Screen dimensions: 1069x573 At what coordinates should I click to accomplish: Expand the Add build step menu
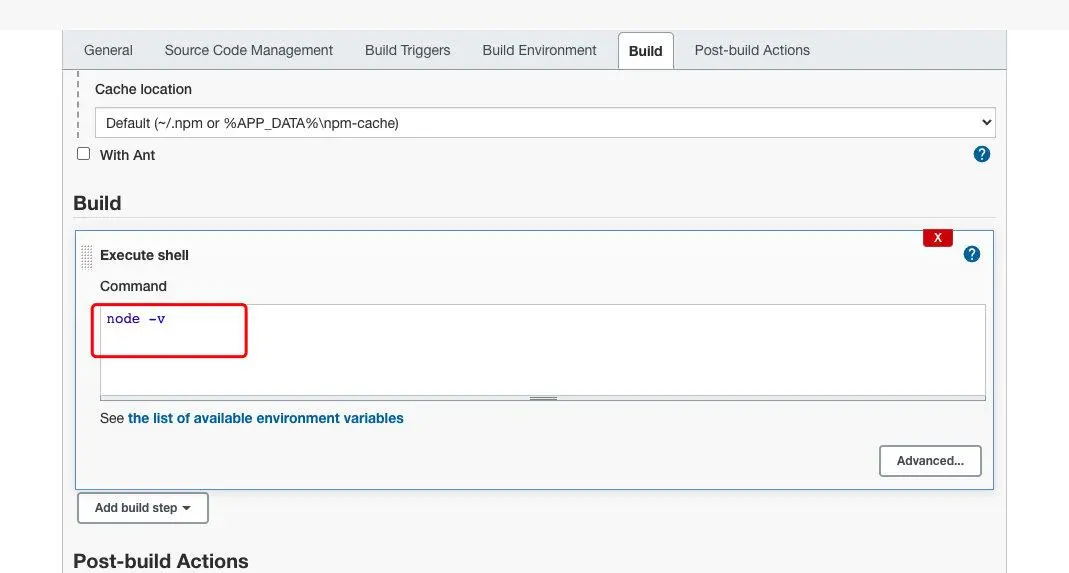[x=142, y=508]
